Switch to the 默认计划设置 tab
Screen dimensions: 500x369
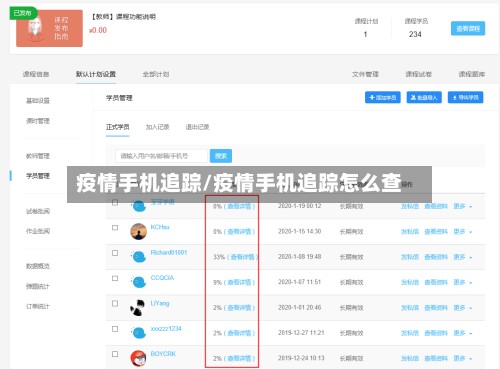96,74
